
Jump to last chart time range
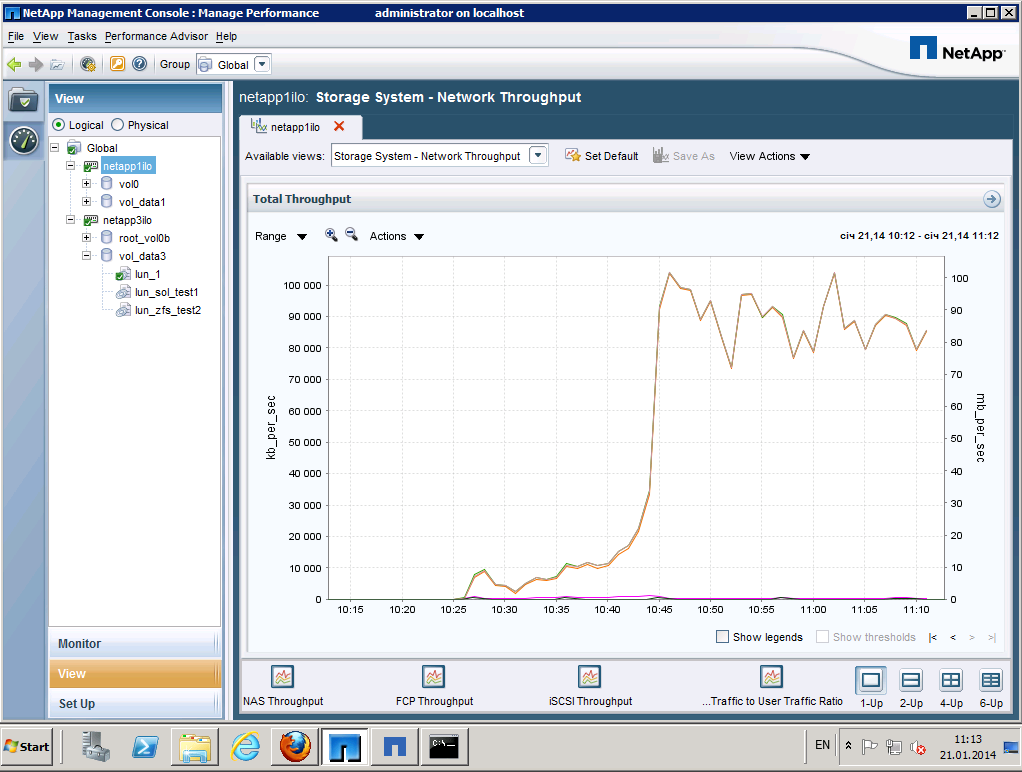[991, 637]
